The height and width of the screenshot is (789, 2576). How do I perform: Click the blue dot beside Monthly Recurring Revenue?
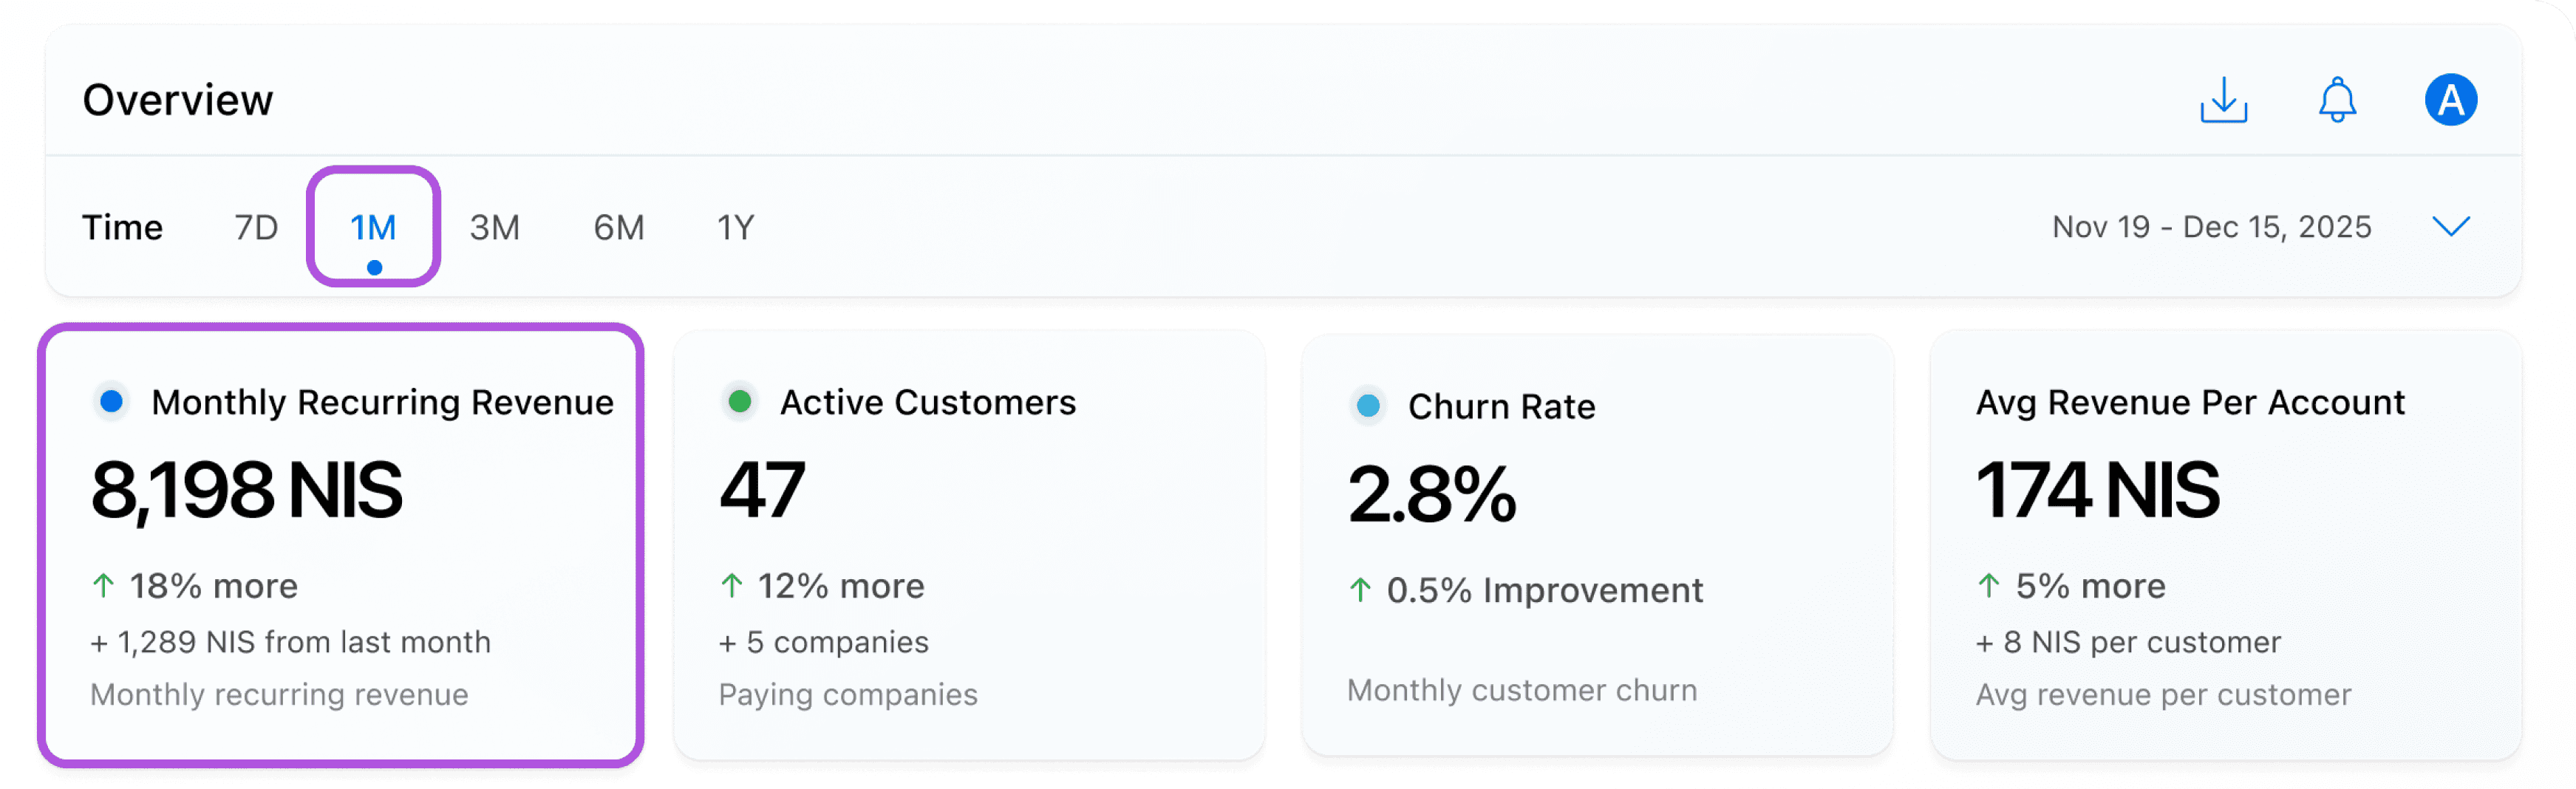(112, 402)
